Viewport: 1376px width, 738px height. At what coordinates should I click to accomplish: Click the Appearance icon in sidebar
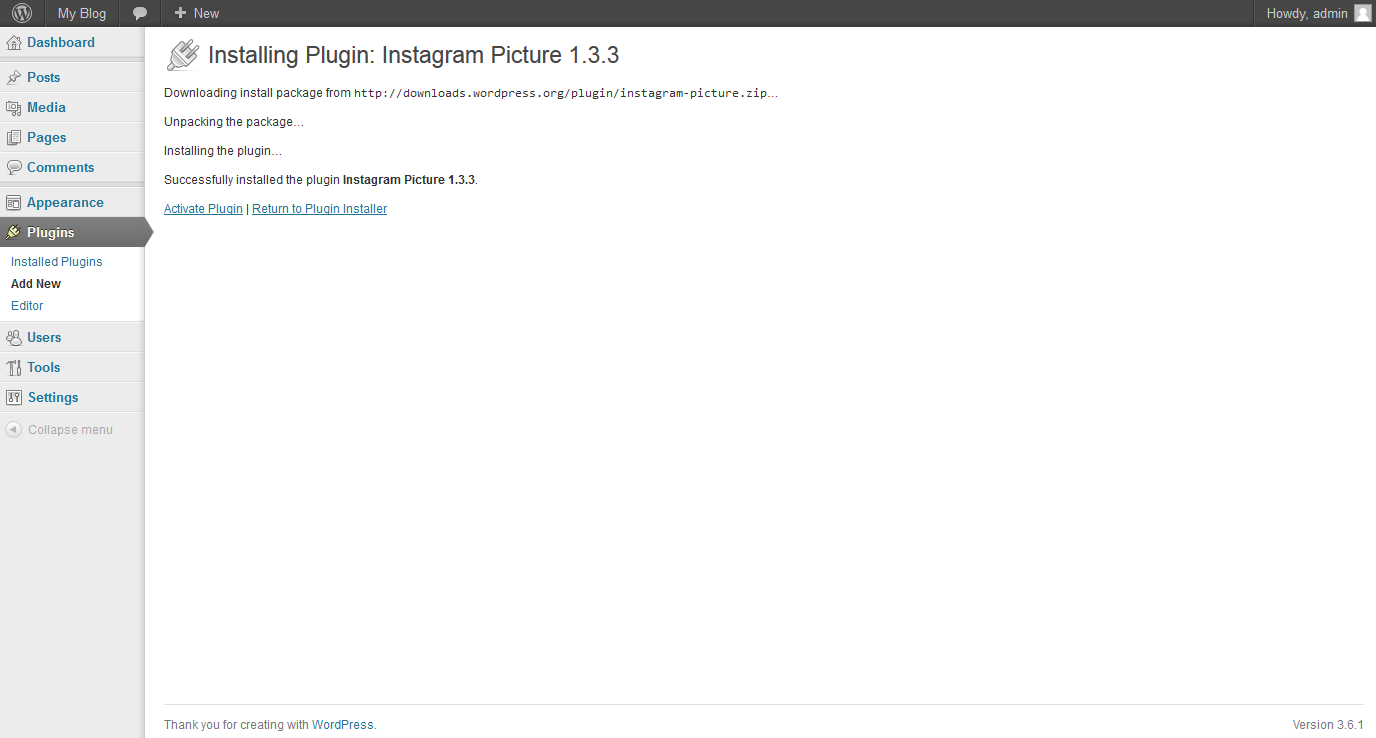point(14,203)
